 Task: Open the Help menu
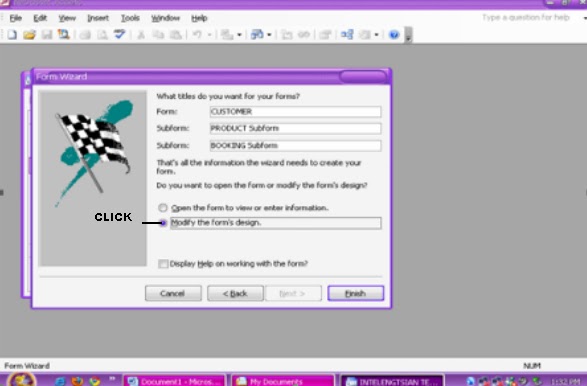199,18
